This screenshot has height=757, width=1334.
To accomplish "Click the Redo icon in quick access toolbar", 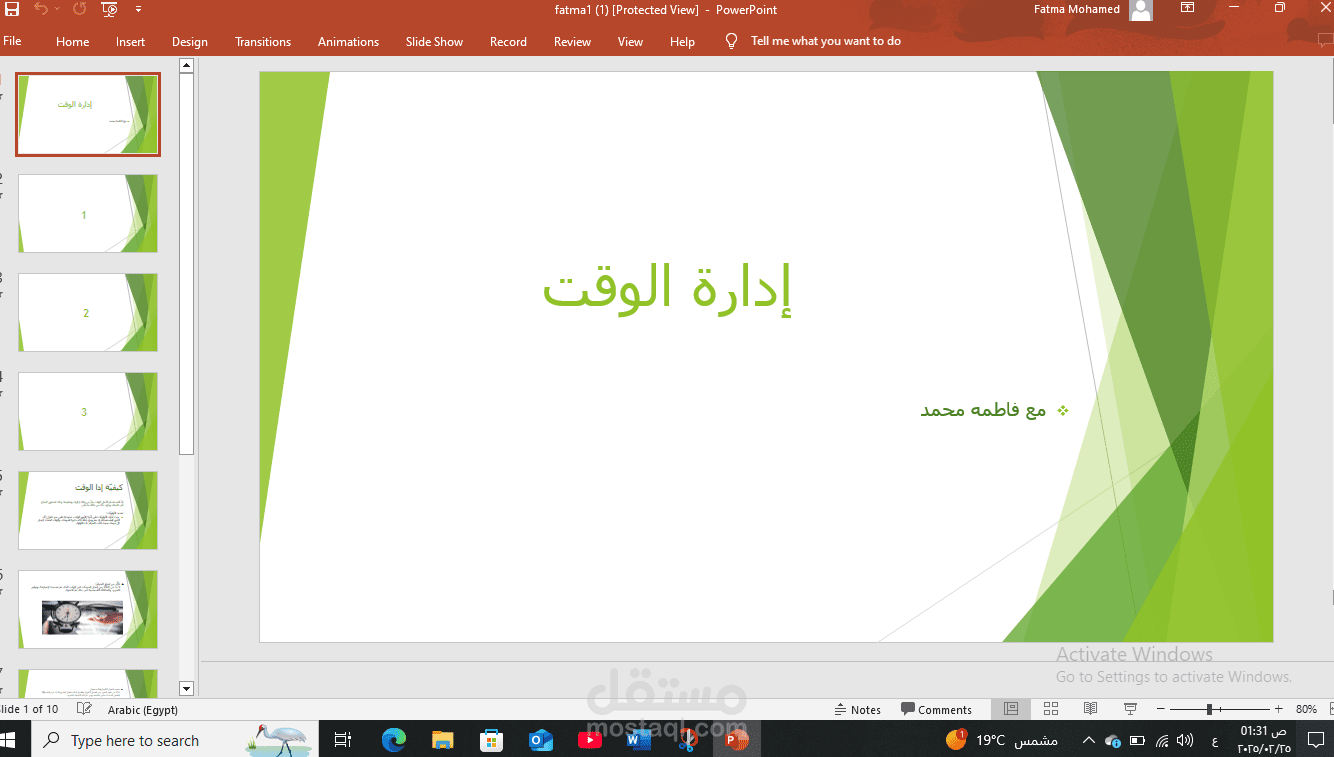I will point(79,9).
